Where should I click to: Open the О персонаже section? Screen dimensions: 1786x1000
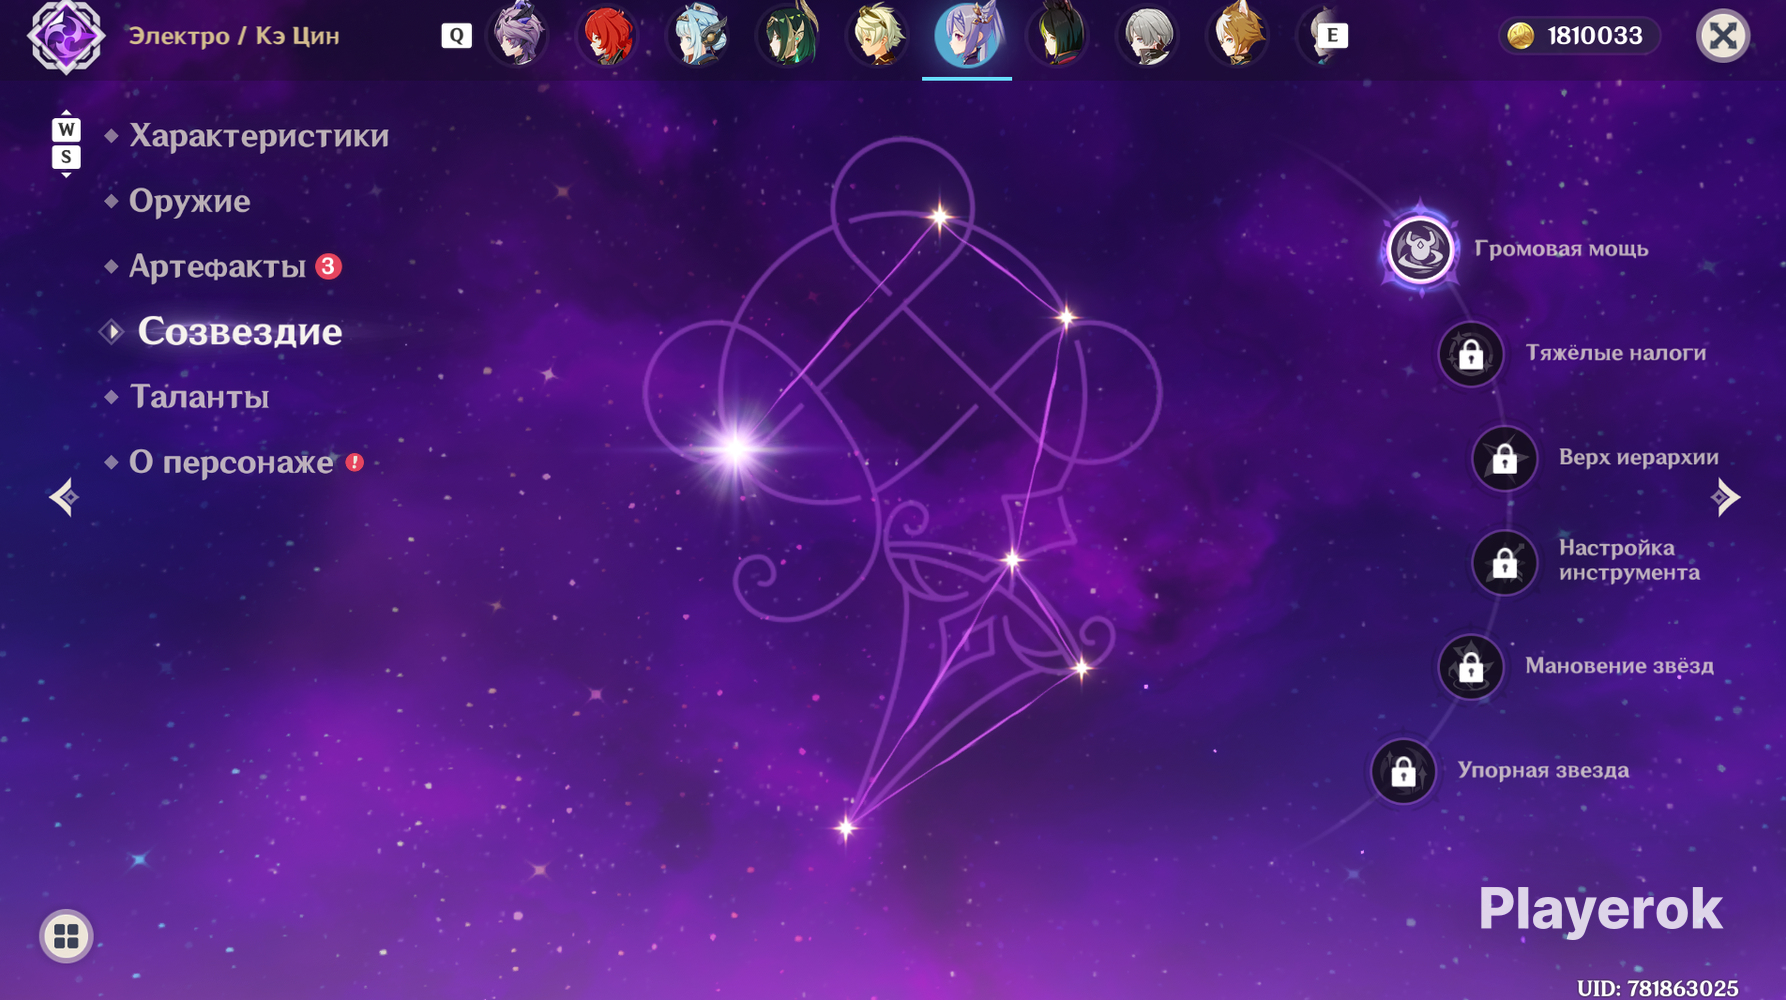click(x=231, y=462)
